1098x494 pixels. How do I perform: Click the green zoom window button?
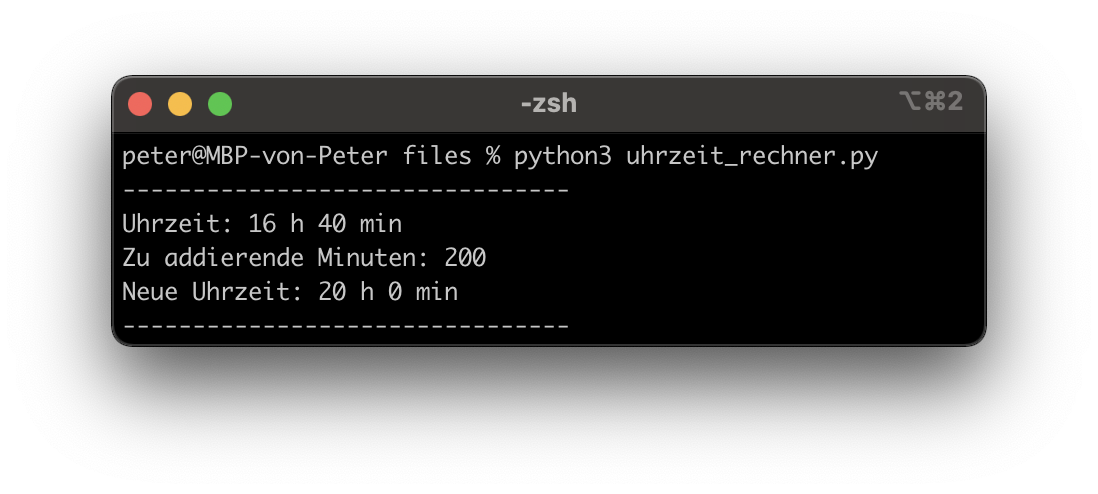(220, 104)
